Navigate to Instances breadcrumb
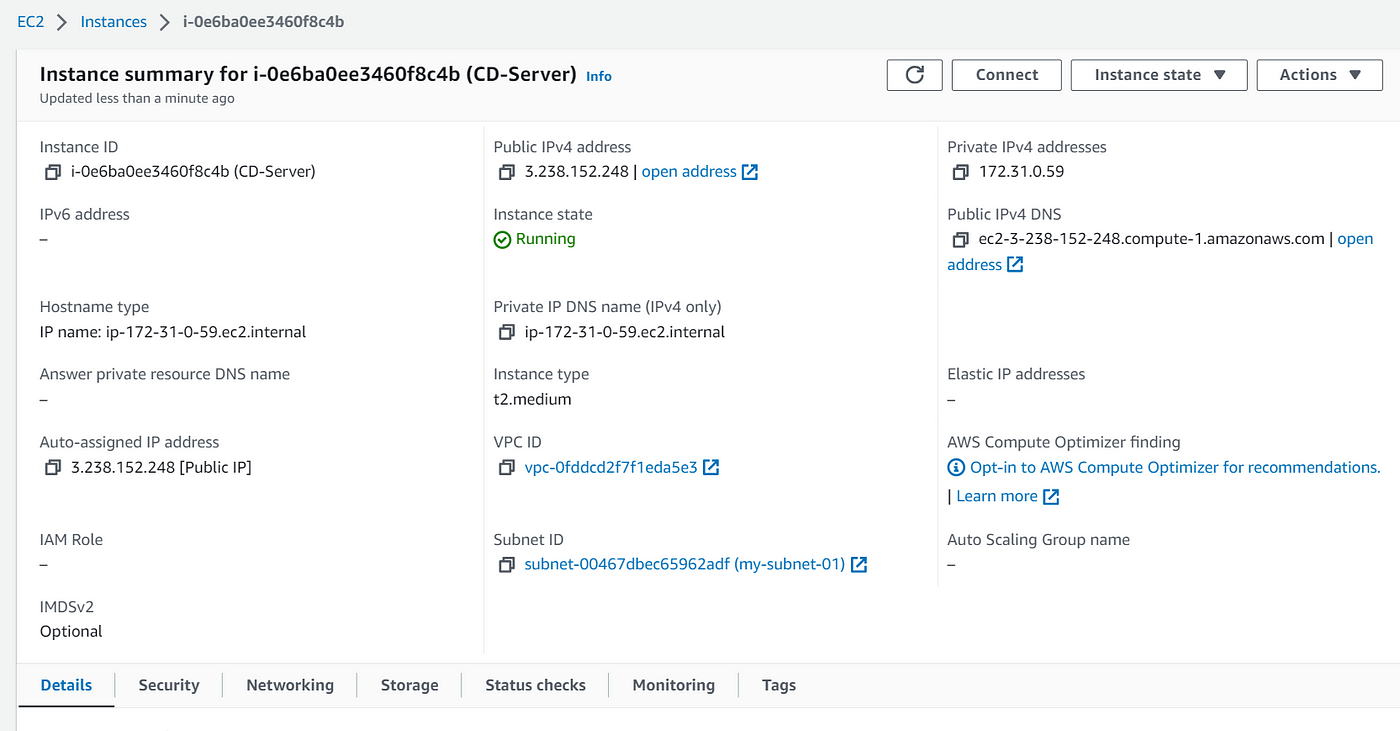Image resolution: width=1400 pixels, height=731 pixels. 113,21
